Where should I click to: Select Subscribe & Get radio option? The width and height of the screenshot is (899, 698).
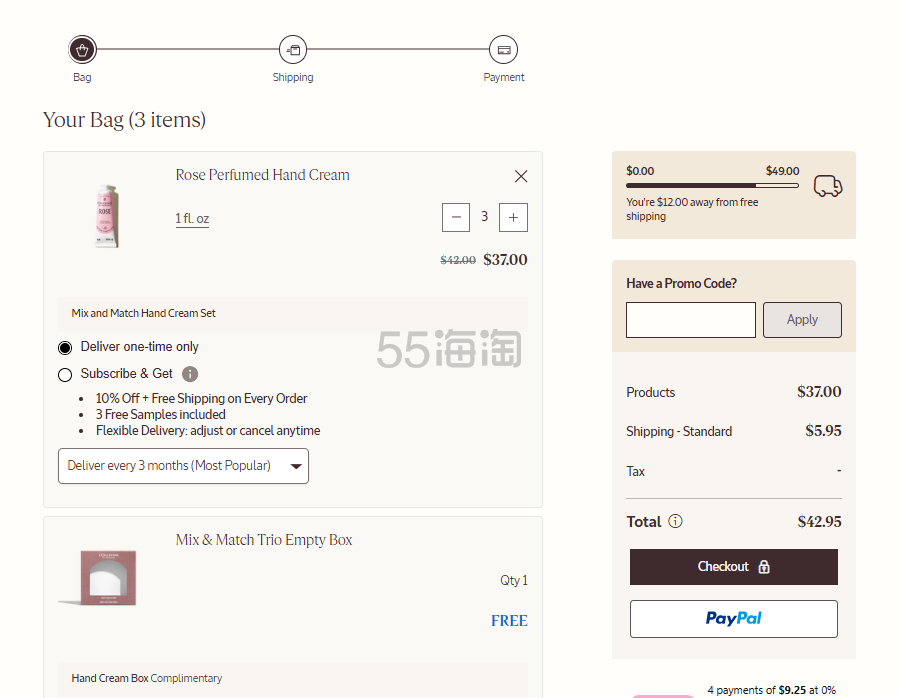(x=65, y=374)
